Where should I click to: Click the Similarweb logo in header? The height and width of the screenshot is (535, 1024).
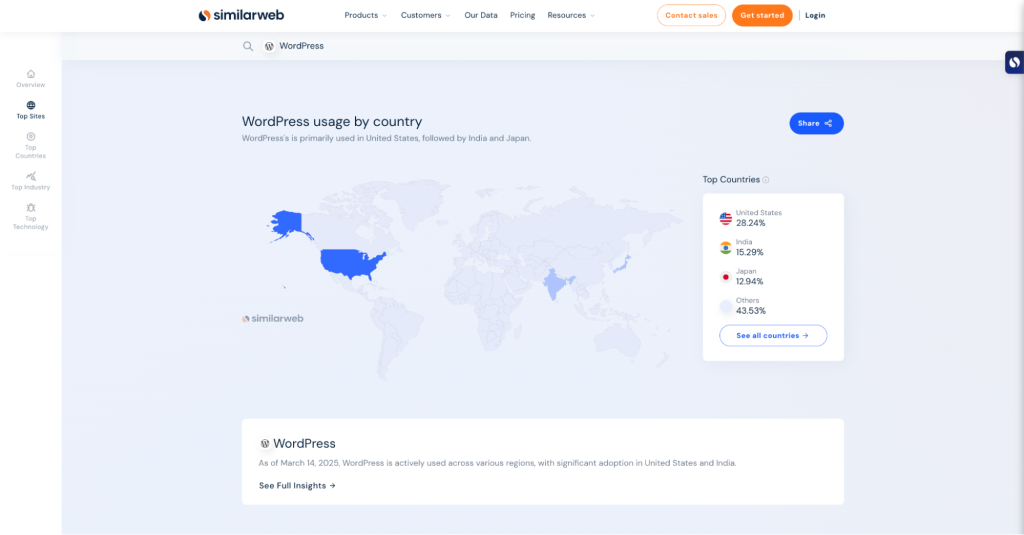click(241, 15)
